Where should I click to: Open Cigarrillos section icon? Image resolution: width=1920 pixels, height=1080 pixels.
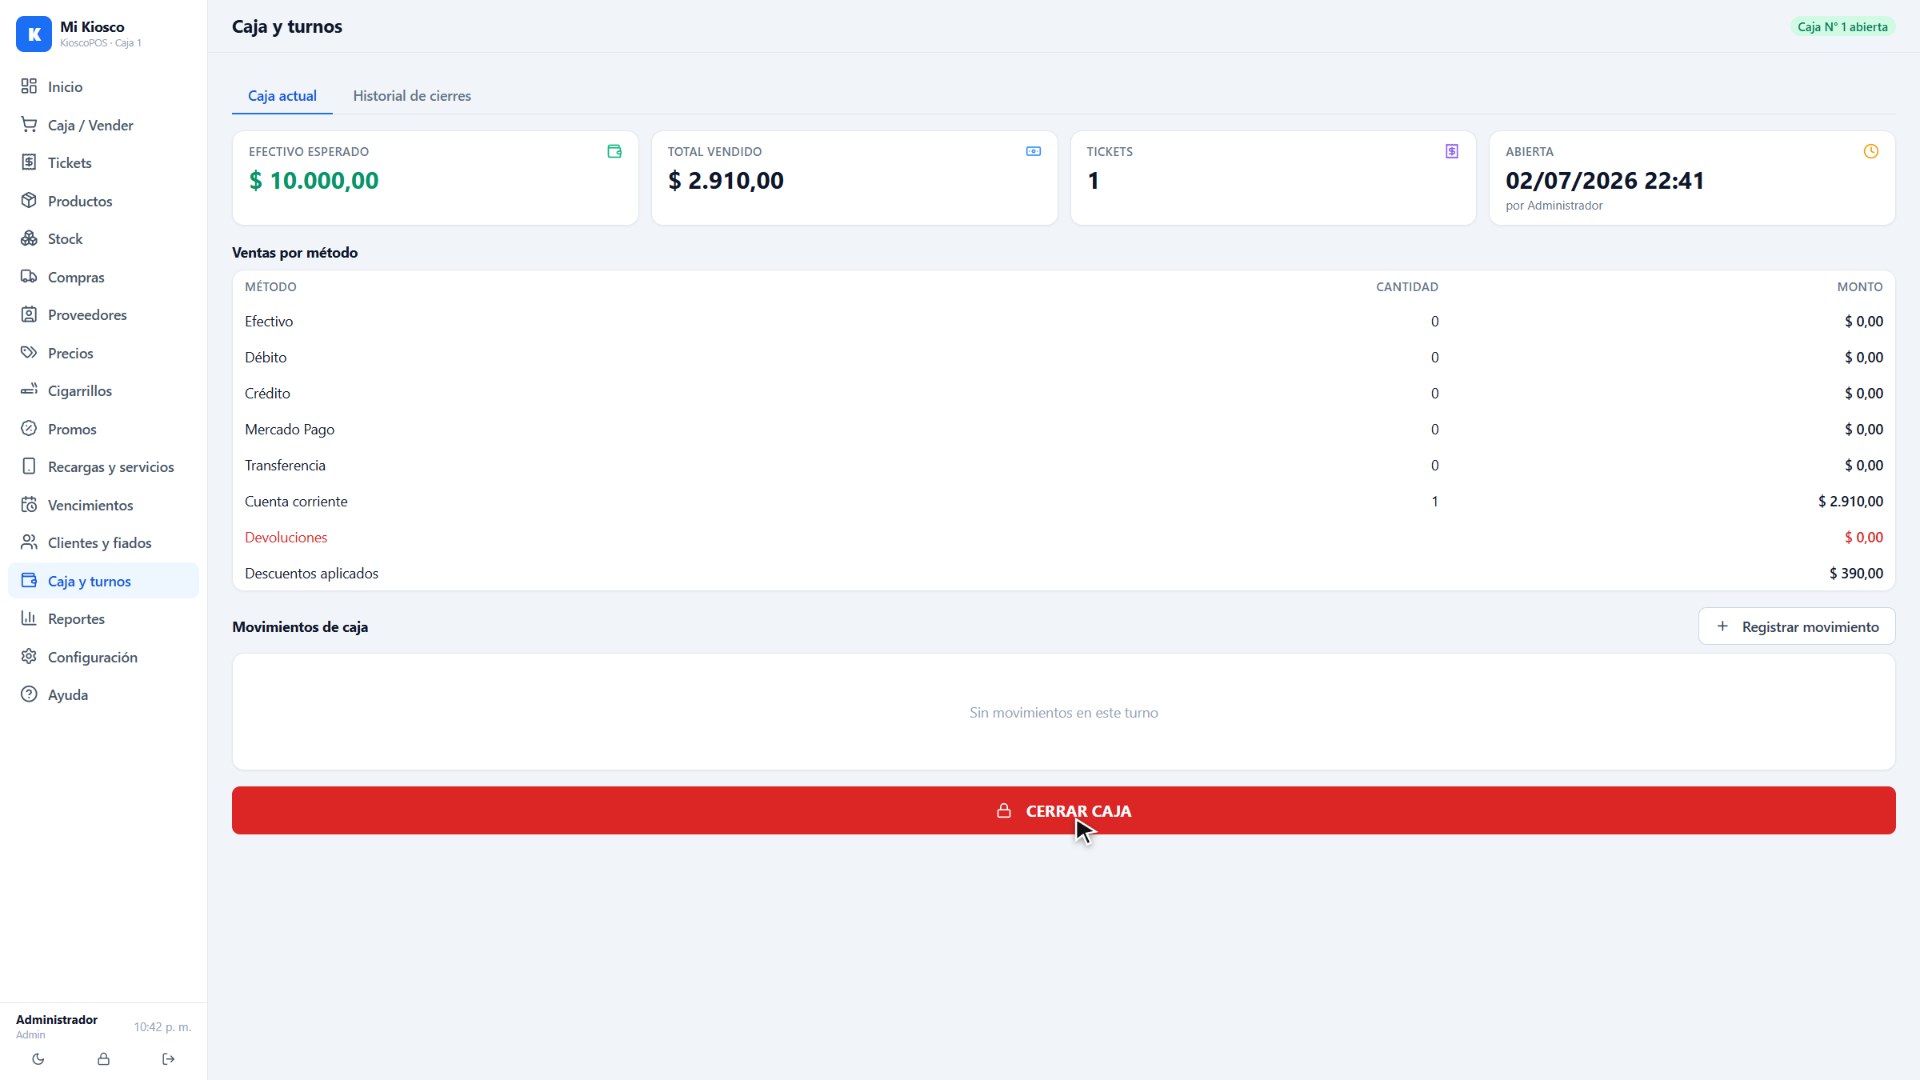coord(29,391)
